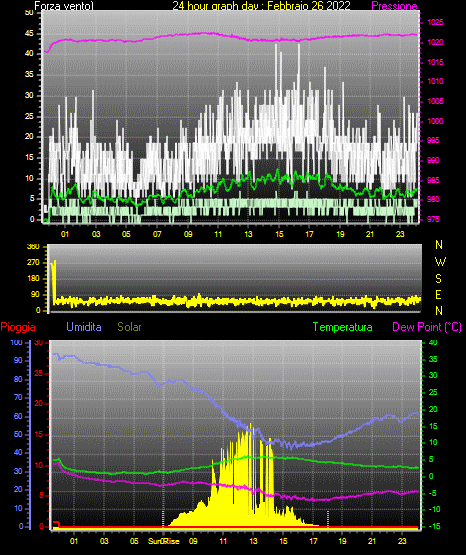The width and height of the screenshot is (466, 555).
Task: Click the 995 pressure axis value
Action: [x=433, y=141]
